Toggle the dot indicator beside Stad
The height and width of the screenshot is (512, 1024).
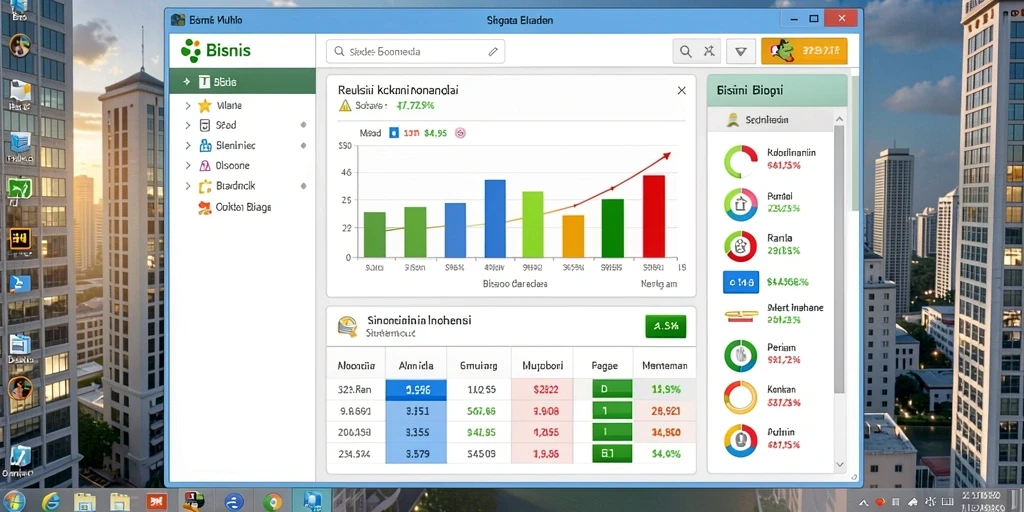(303, 124)
